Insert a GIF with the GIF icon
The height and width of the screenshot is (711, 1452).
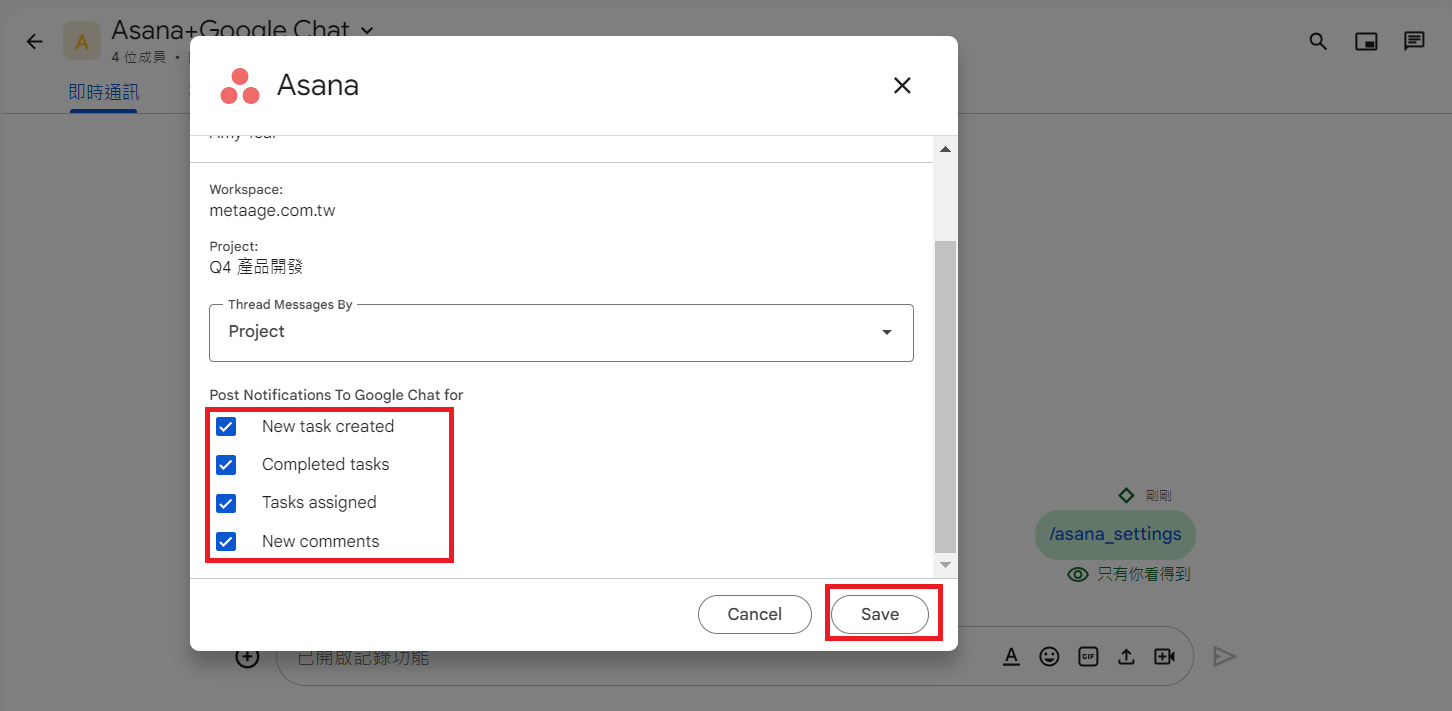pyautogui.click(x=1088, y=657)
